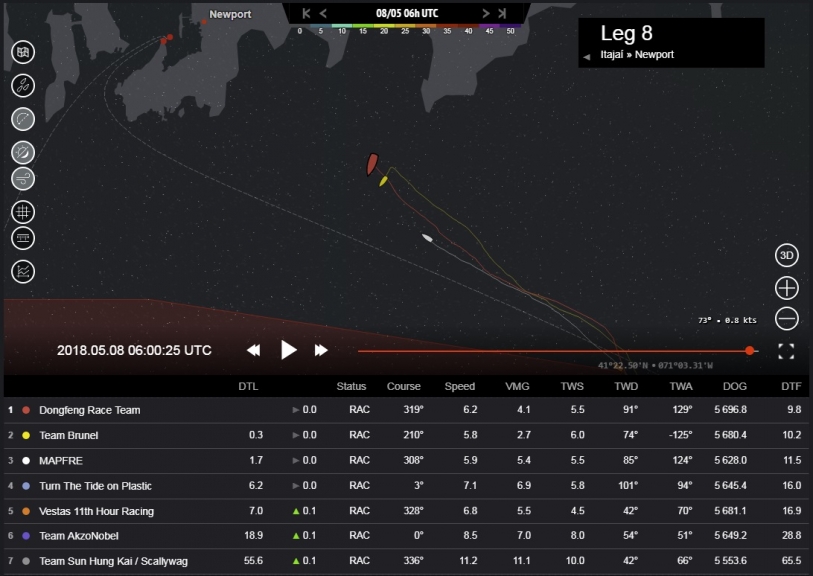Jump to last timestamp in date bar
813x576 pixels.
click(502, 13)
